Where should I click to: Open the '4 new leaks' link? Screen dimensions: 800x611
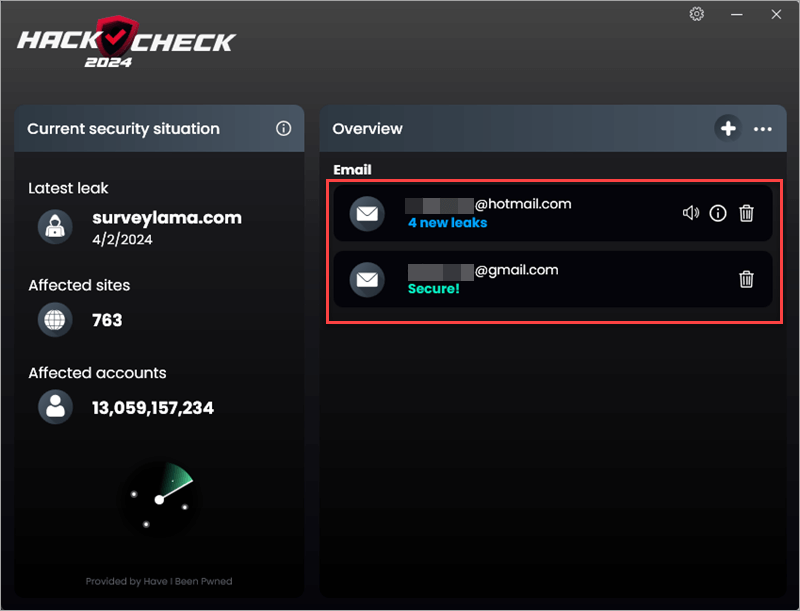coord(447,223)
